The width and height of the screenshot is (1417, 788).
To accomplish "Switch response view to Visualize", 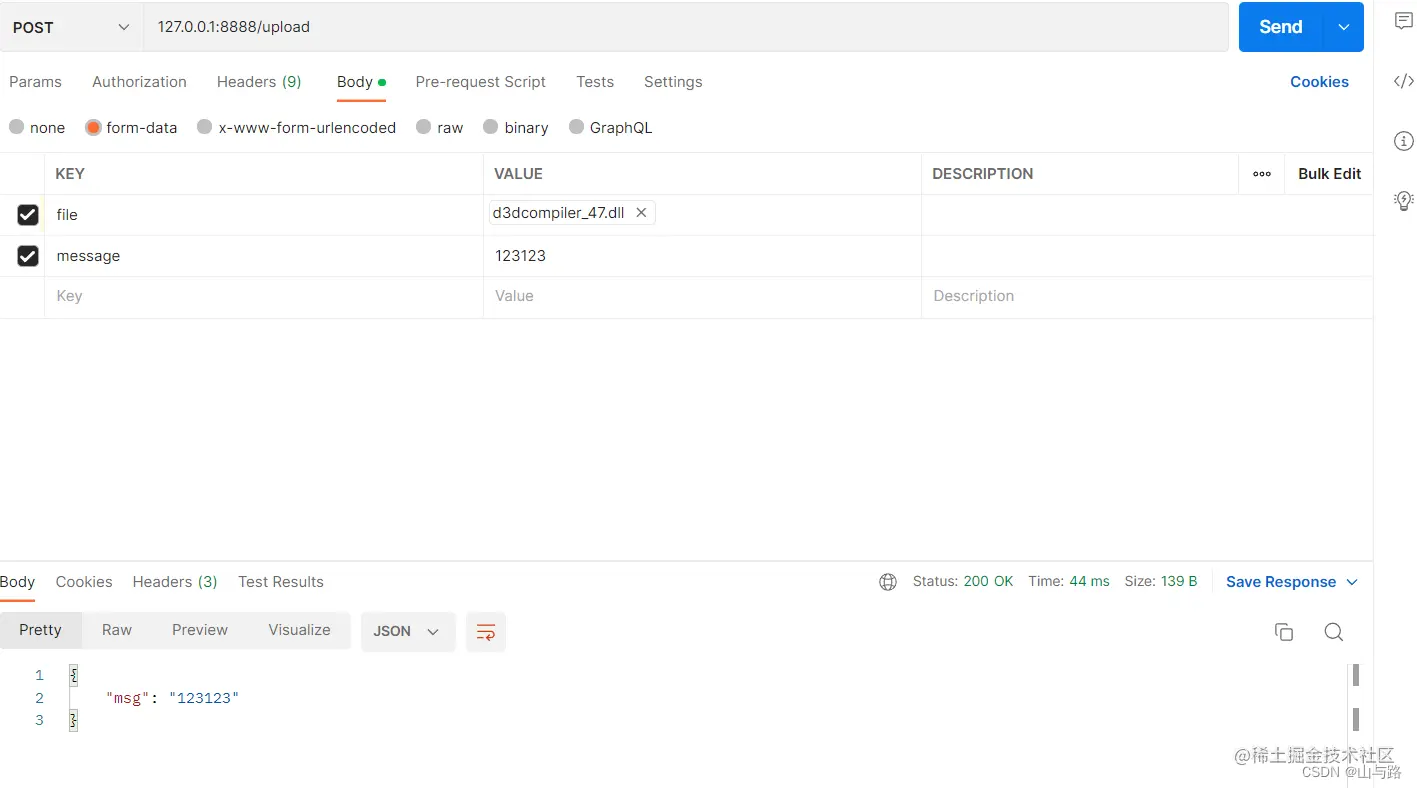I will click(x=299, y=630).
